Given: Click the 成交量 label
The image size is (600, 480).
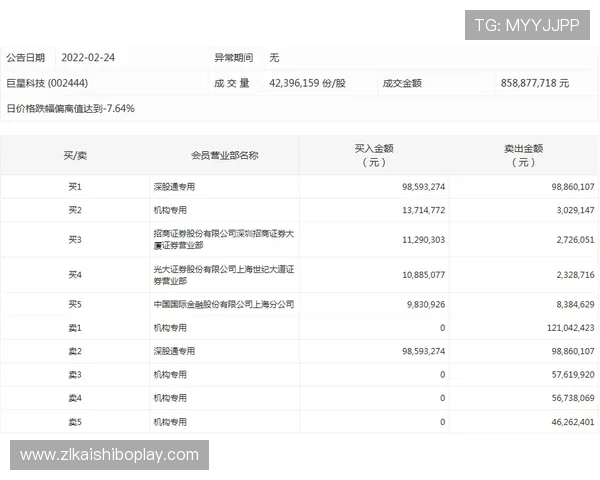Looking at the screenshot, I should coord(232,83).
